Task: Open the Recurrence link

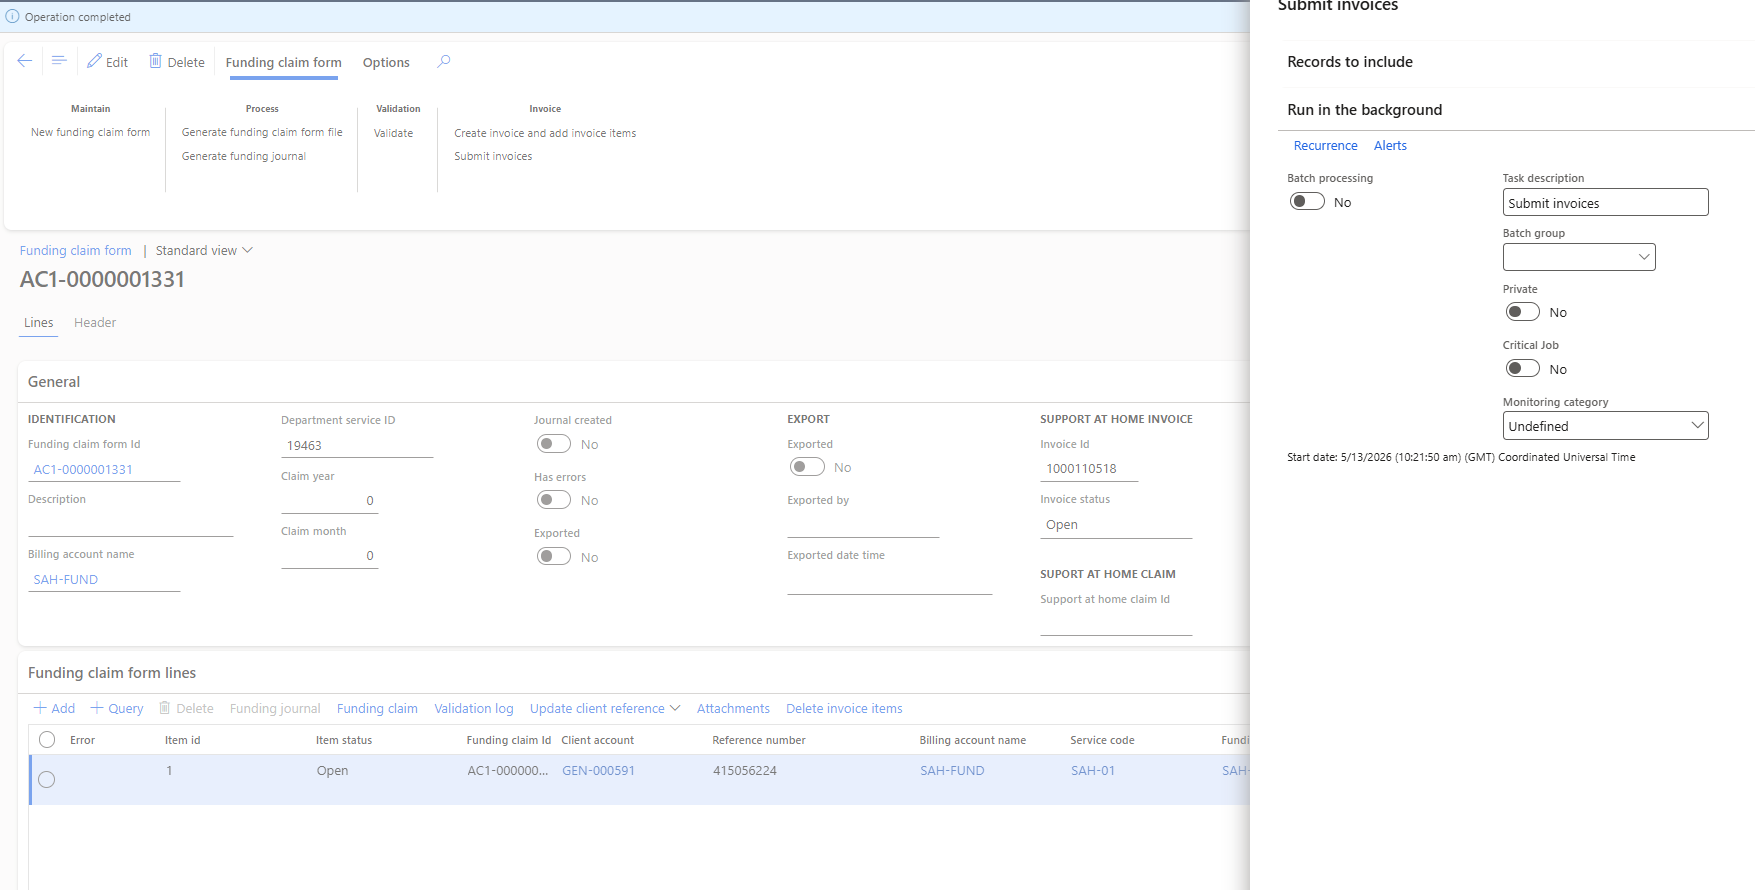Action: click(1325, 145)
